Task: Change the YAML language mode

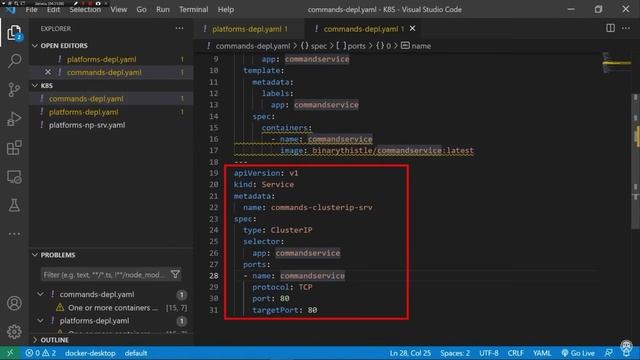Action: 542,353
